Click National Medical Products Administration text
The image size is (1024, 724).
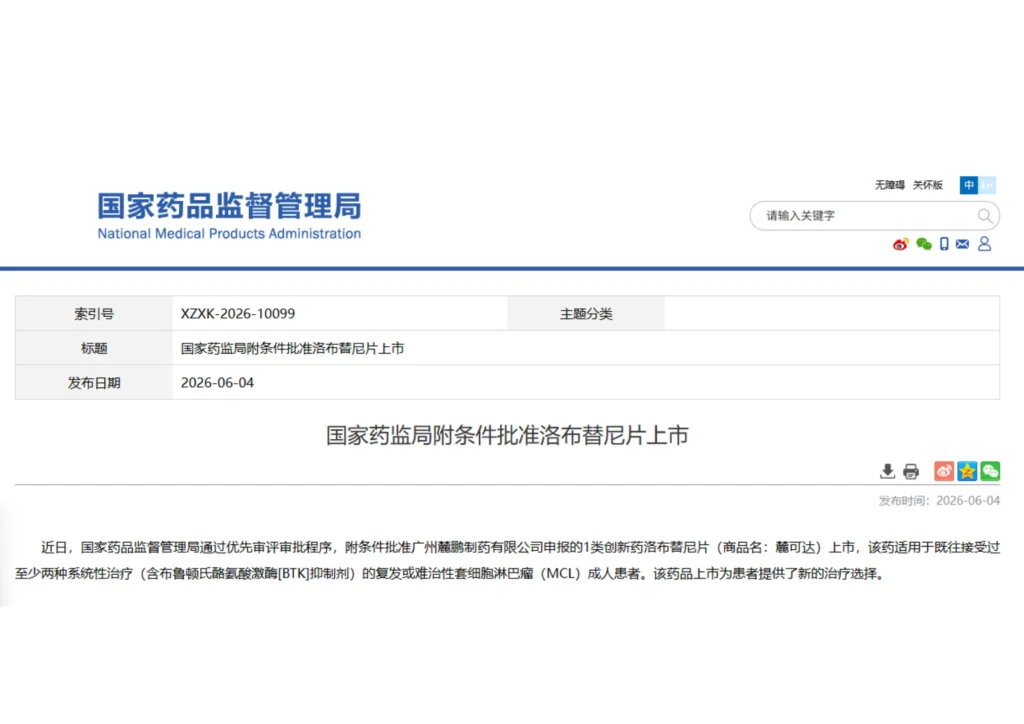[229, 234]
